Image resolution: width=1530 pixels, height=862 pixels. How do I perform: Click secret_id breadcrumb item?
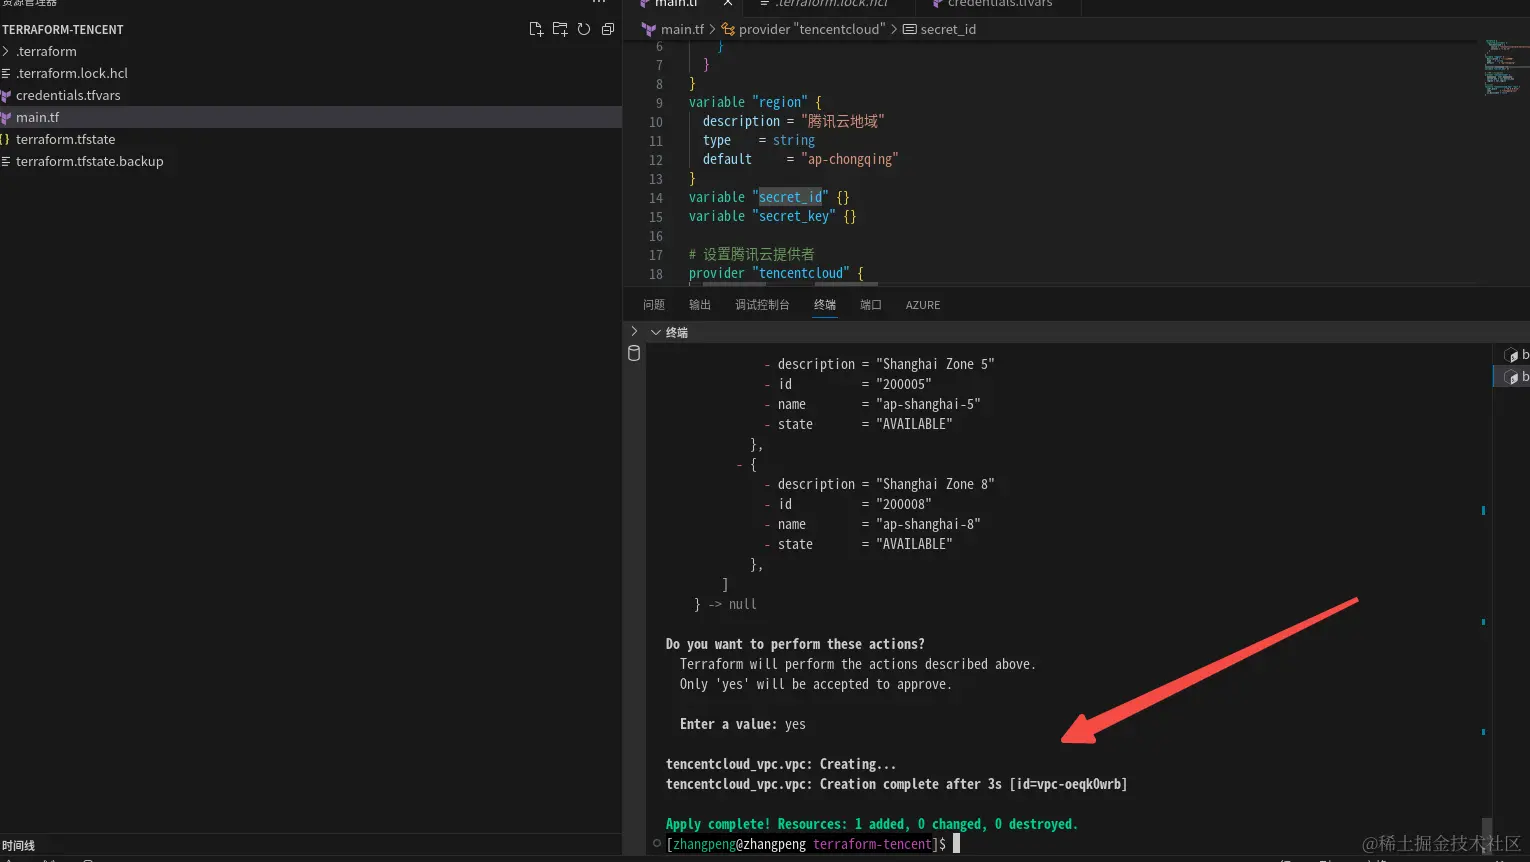tap(948, 29)
